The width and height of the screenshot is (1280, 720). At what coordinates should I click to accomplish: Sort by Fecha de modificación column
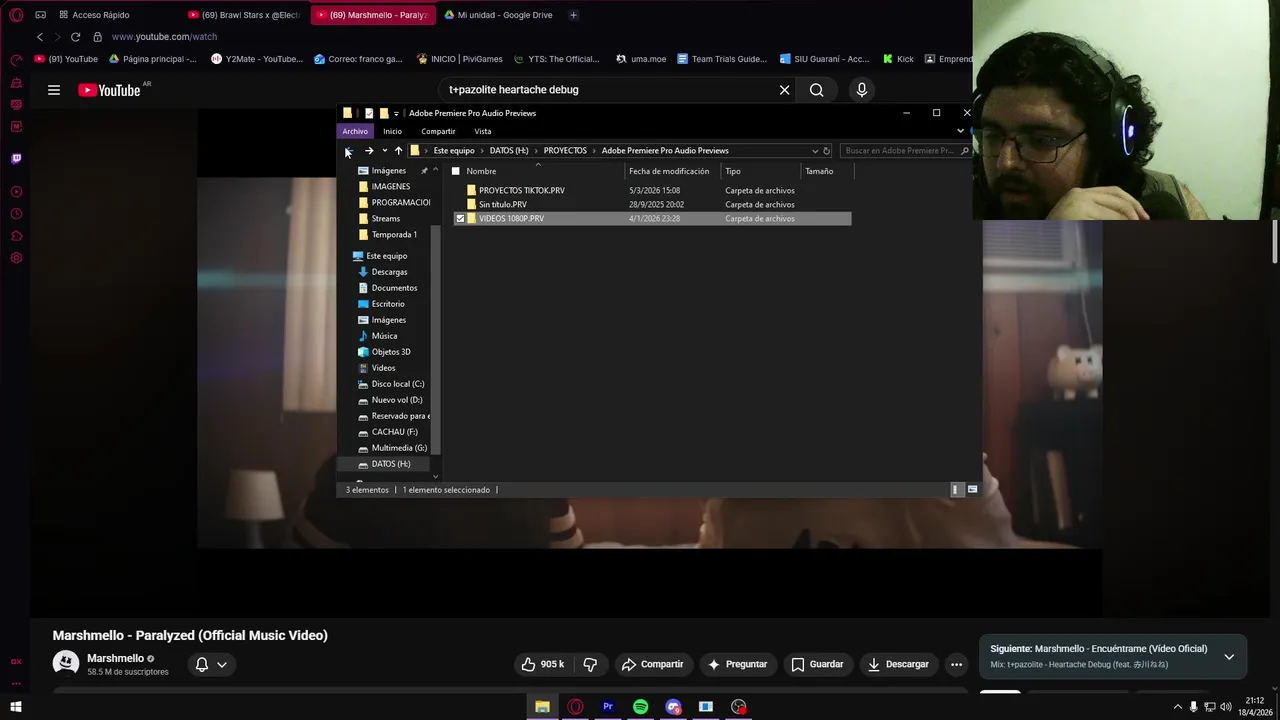click(669, 171)
